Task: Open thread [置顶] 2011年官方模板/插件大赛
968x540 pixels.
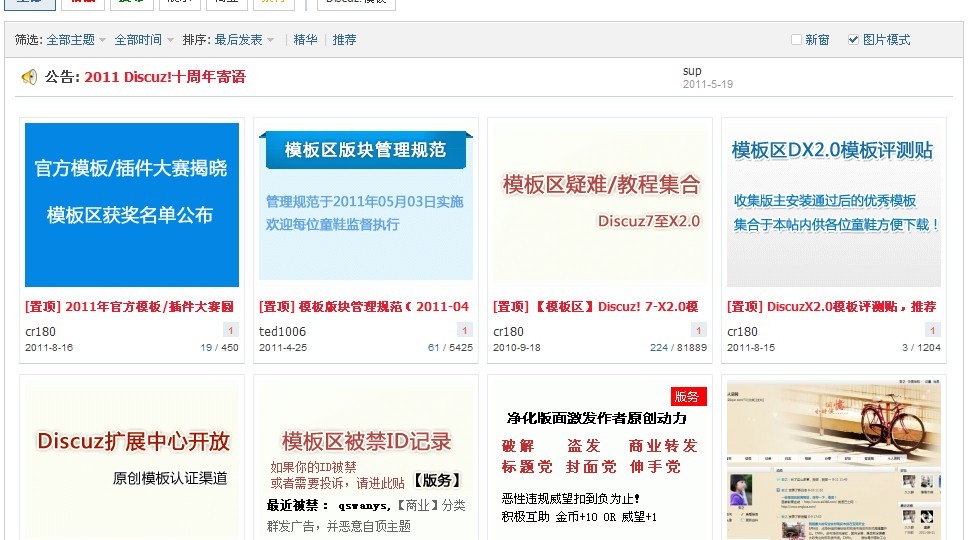Action: (x=129, y=307)
